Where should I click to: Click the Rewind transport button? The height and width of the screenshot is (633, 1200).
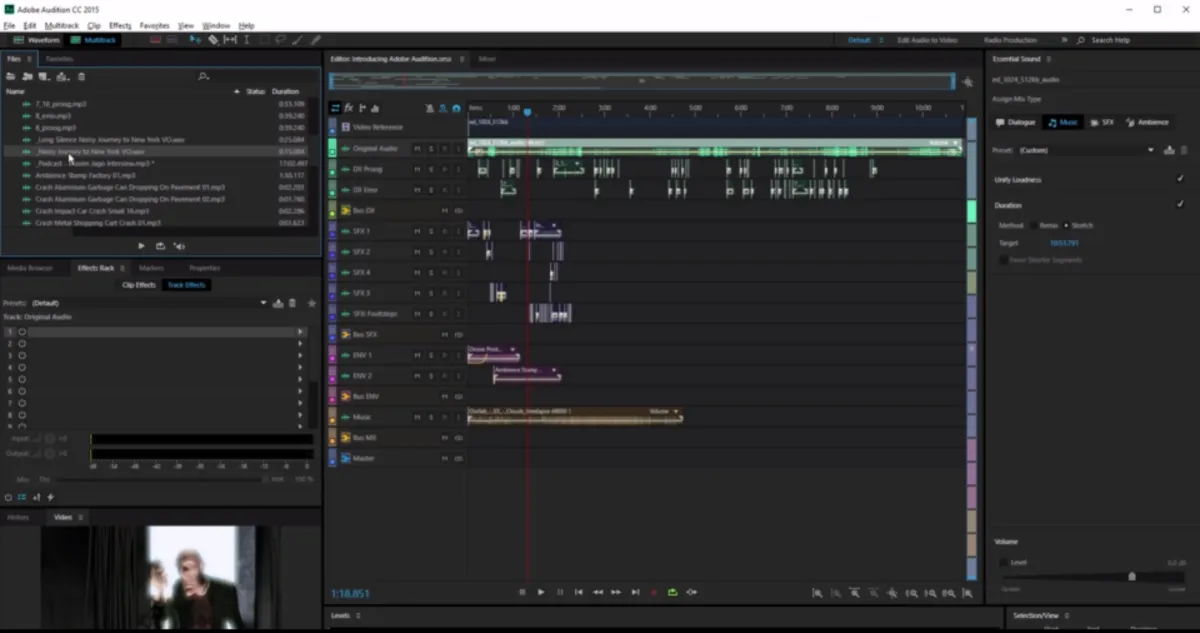click(598, 592)
